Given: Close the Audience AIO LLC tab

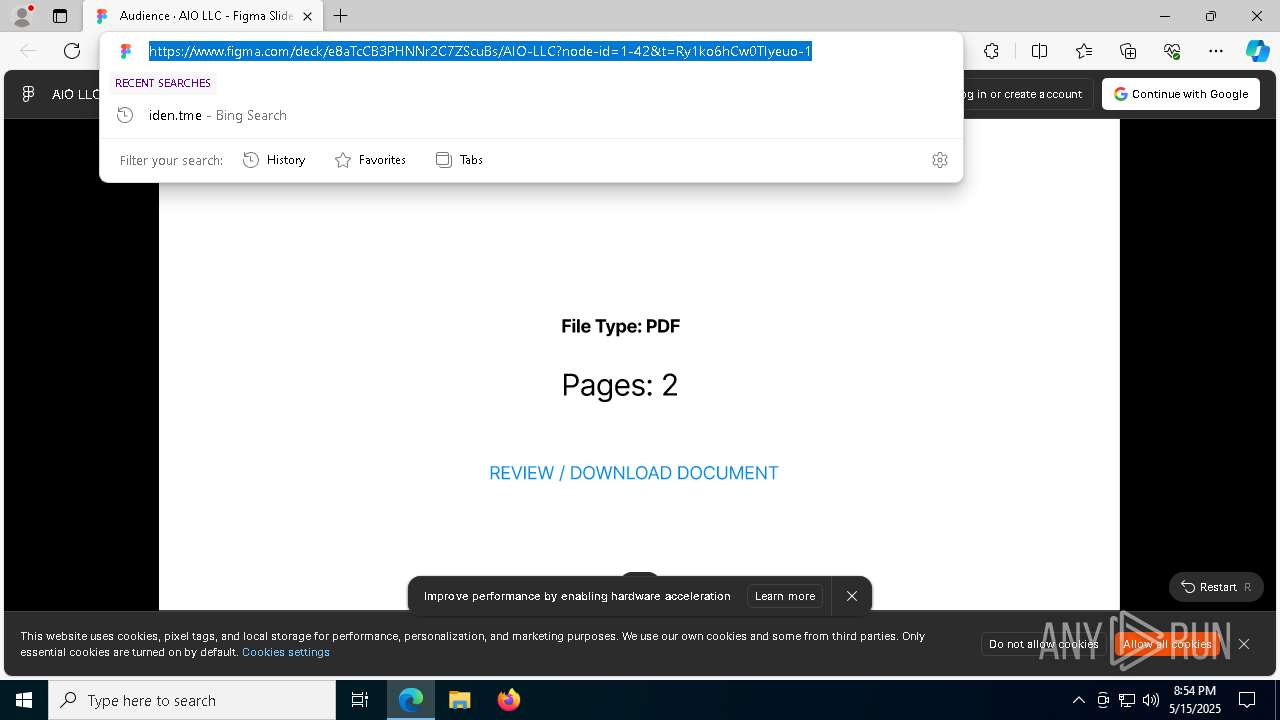Looking at the screenshot, I should (307, 16).
